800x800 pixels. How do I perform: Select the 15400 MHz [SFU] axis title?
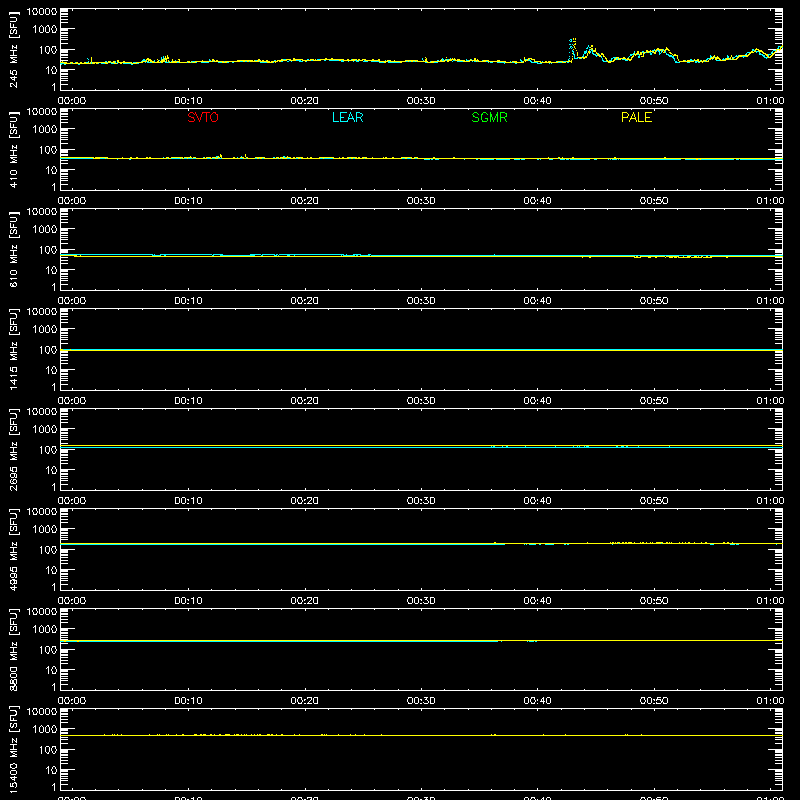click(14, 749)
